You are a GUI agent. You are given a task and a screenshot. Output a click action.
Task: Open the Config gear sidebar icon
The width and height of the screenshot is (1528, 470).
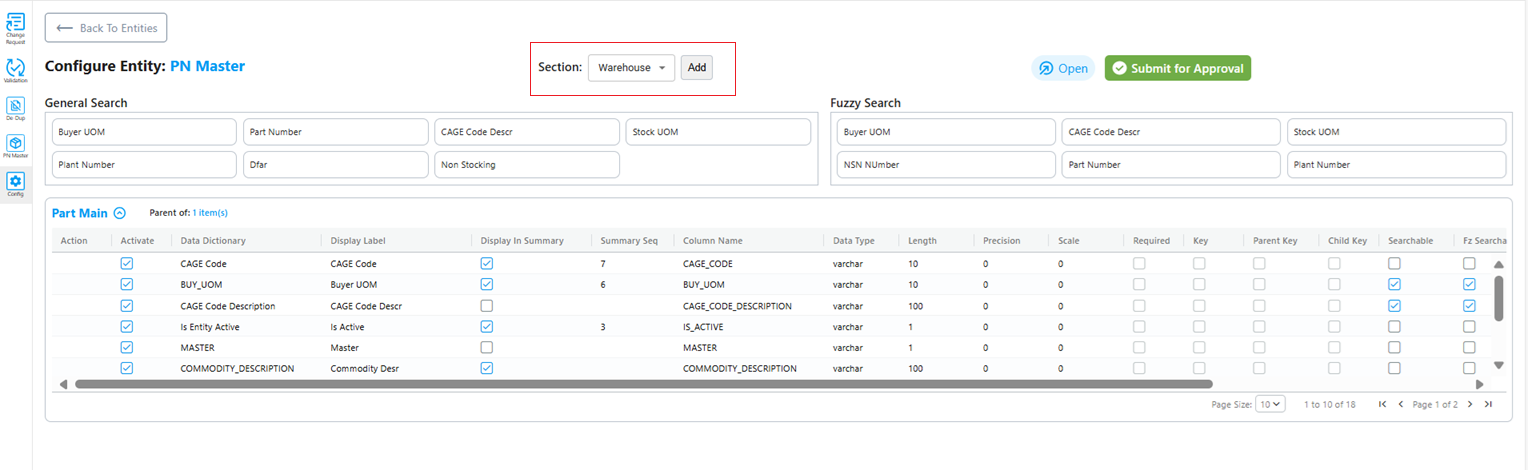[x=15, y=184]
